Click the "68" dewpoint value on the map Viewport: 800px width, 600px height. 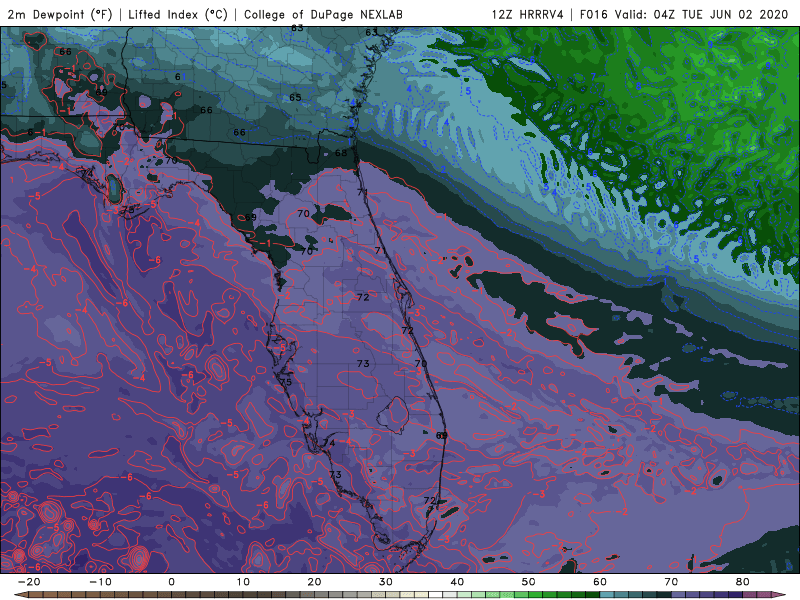pos(341,153)
